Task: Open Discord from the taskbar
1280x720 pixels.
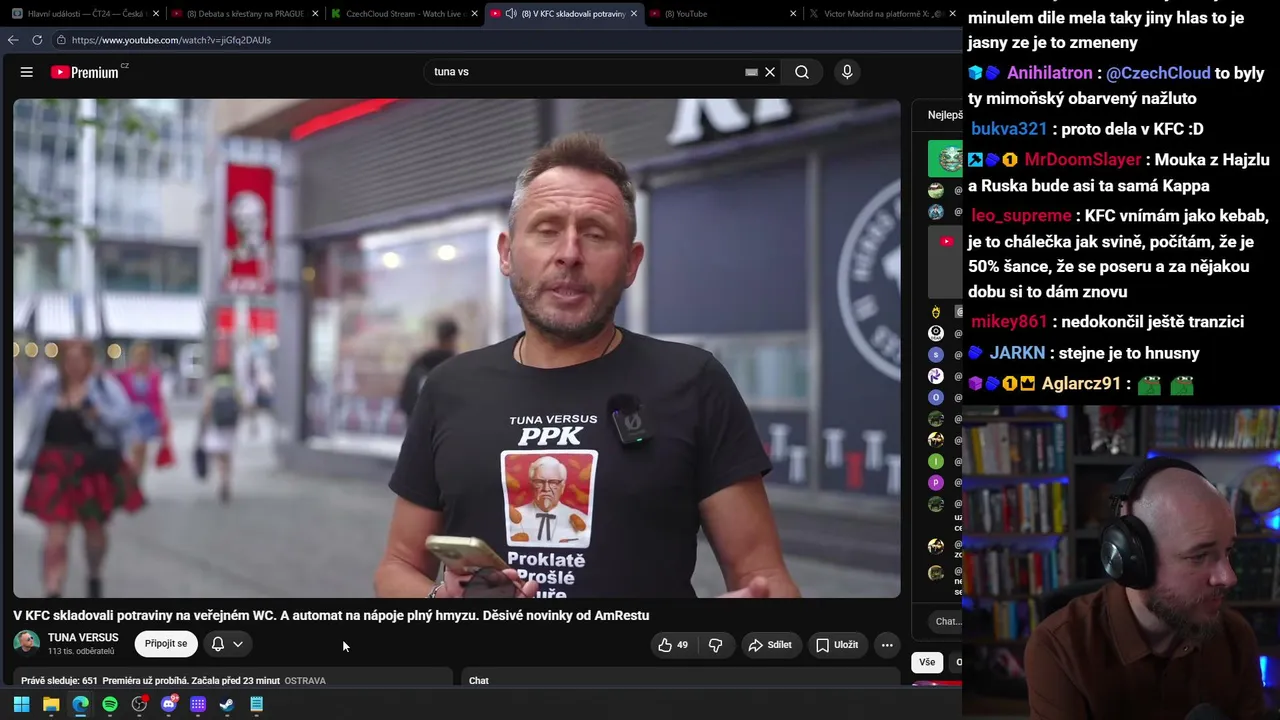Action: pos(169,704)
